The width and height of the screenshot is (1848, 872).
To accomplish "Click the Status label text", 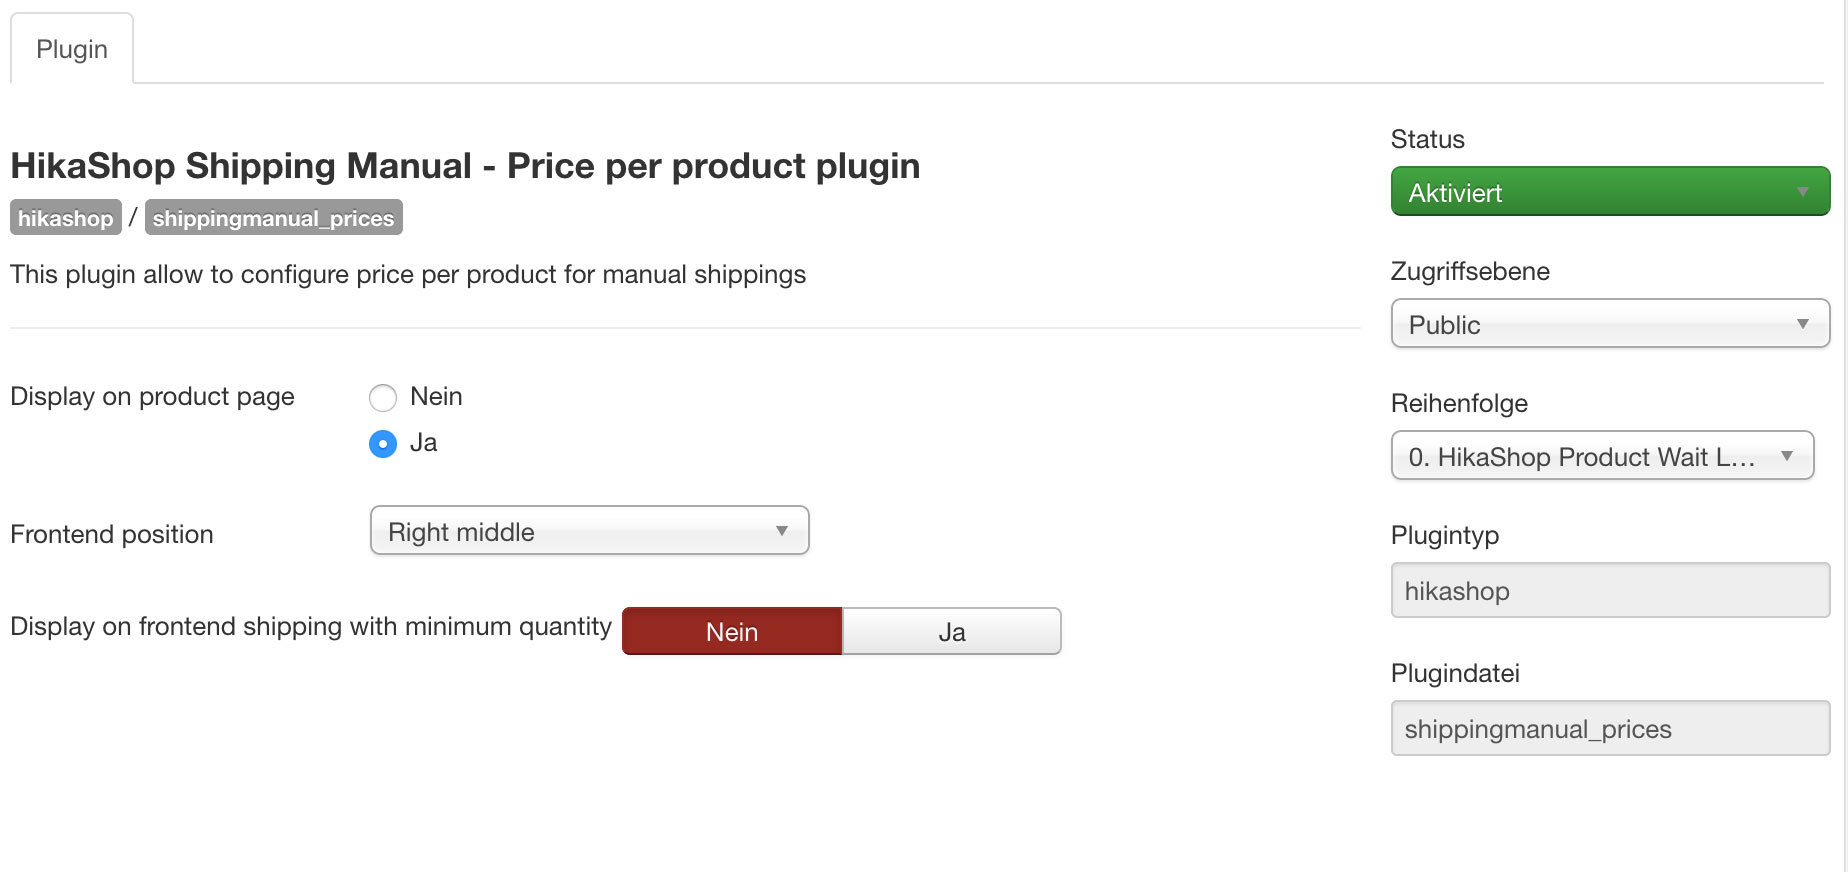I will pyautogui.click(x=1427, y=140).
